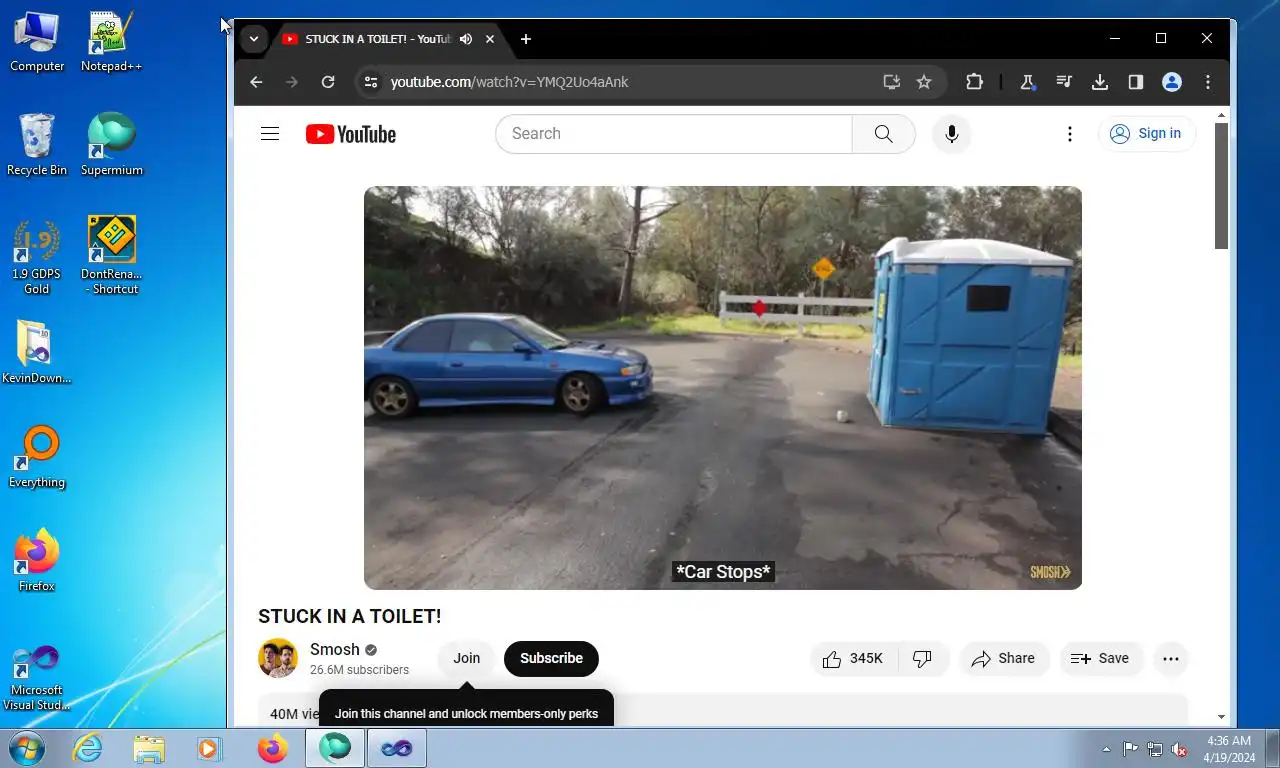The image size is (1280, 768).
Task: Click scrollbar down arrow
Action: (1221, 717)
